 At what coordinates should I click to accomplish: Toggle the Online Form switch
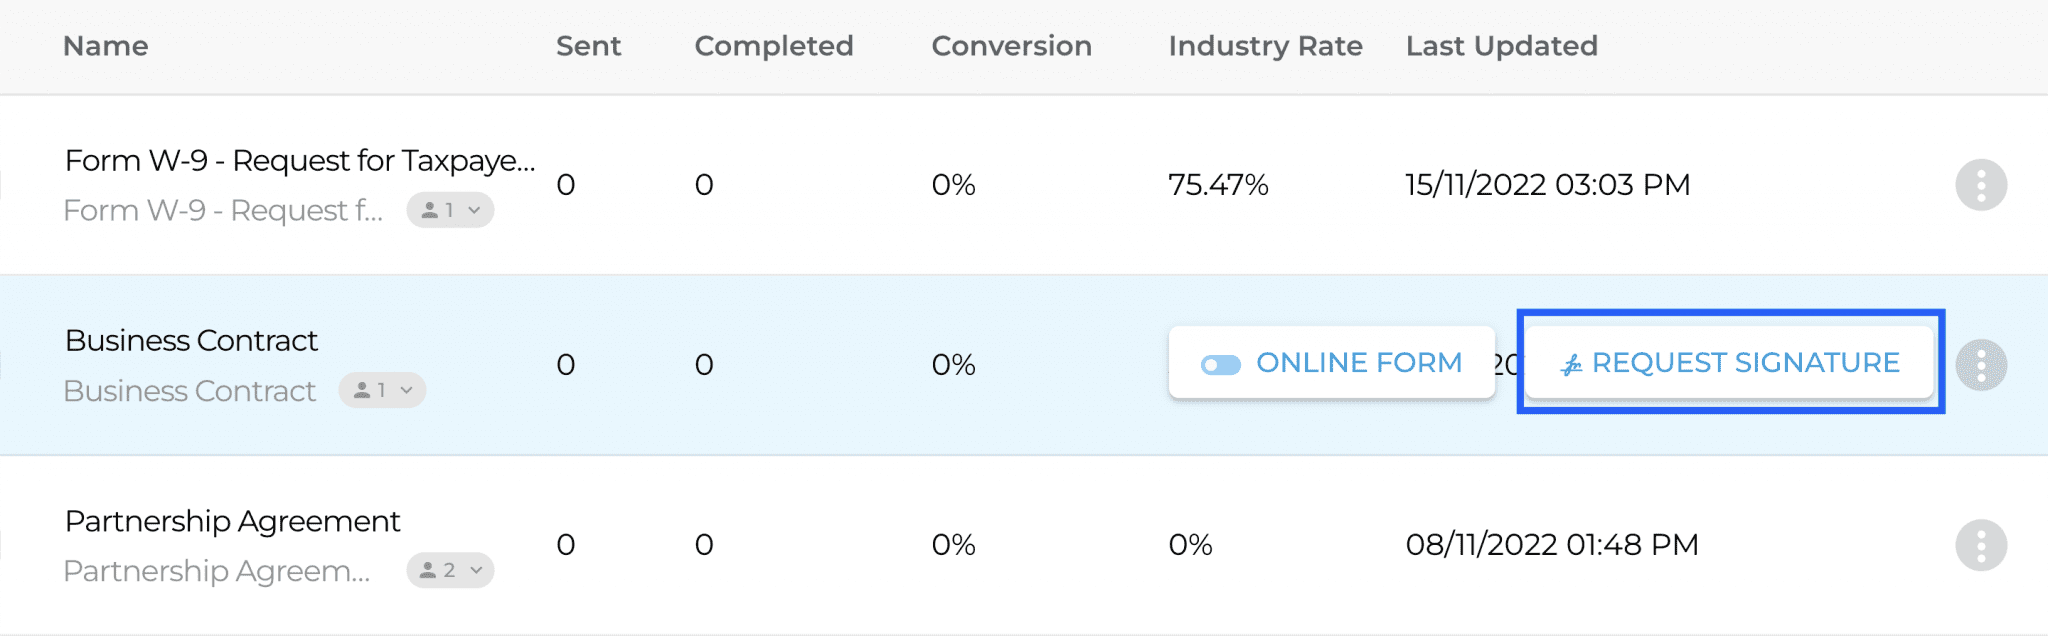1221,365
